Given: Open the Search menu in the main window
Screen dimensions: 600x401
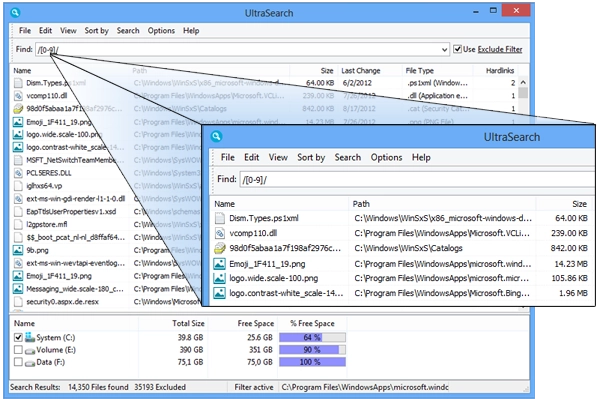Looking at the screenshot, I should point(128,31).
